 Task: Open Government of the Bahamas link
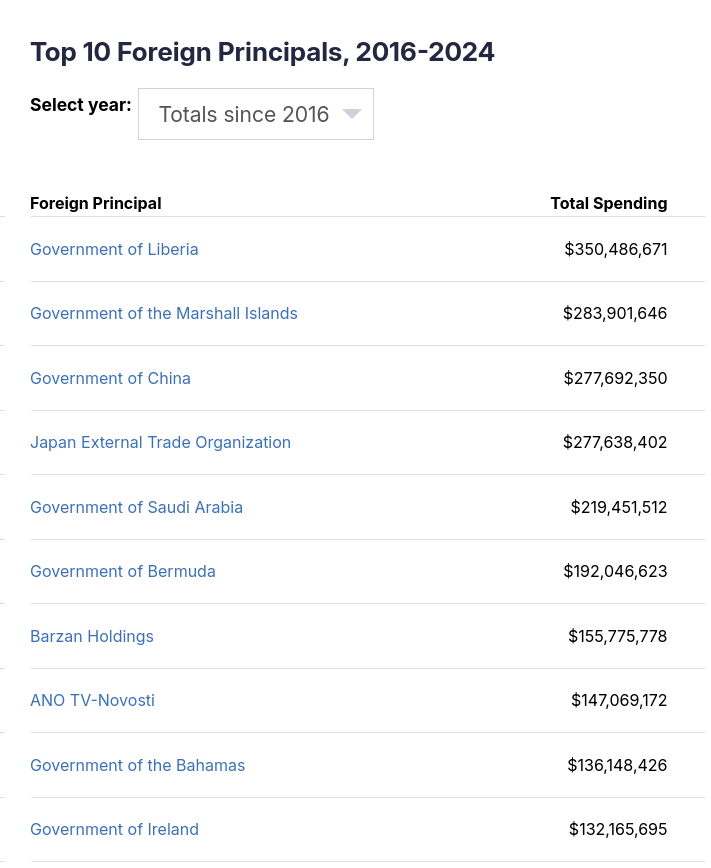tap(137, 765)
